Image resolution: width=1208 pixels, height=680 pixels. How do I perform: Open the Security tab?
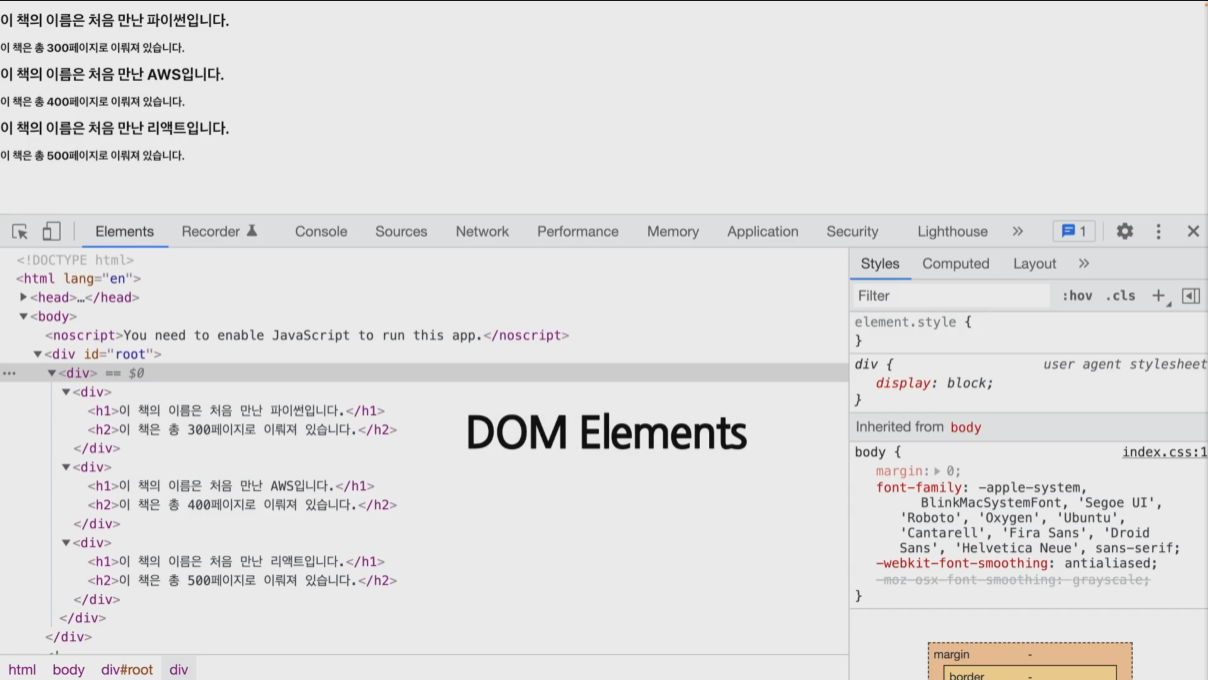coord(852,231)
